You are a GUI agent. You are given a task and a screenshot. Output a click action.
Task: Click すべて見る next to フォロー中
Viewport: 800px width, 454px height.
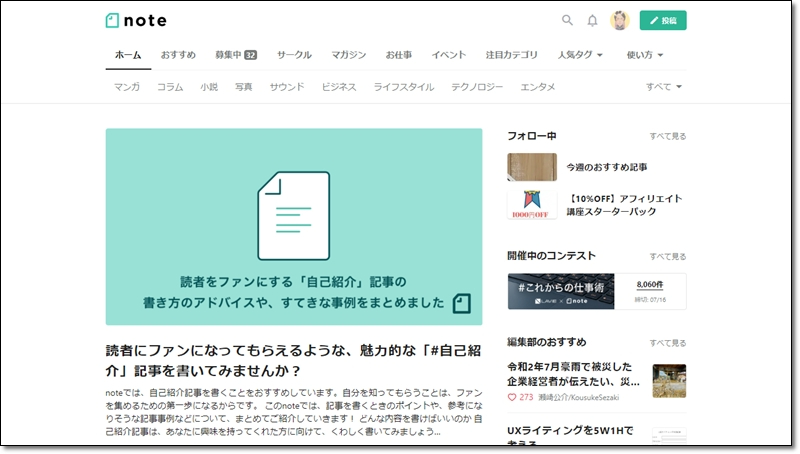coord(667,136)
